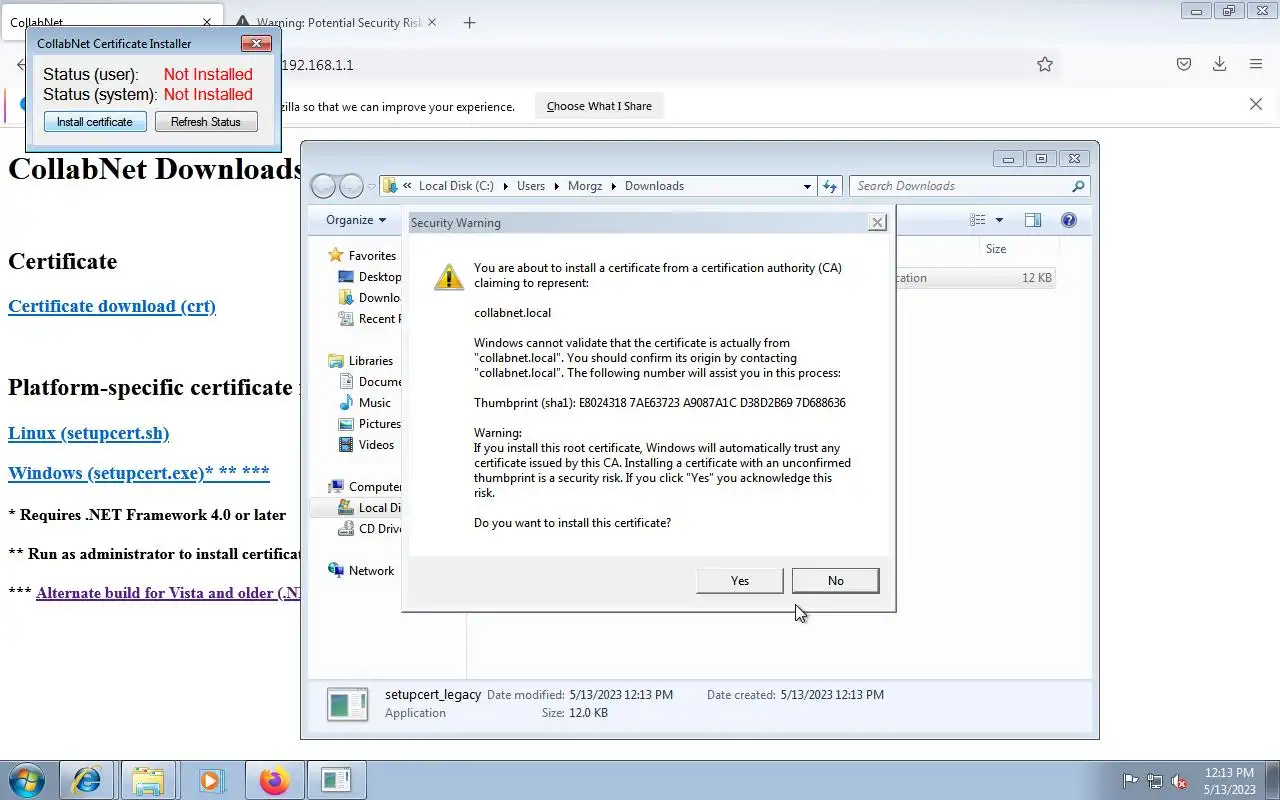The image size is (1280, 800).
Task: Open CD Drive in navigation pane
Action: tap(379, 529)
